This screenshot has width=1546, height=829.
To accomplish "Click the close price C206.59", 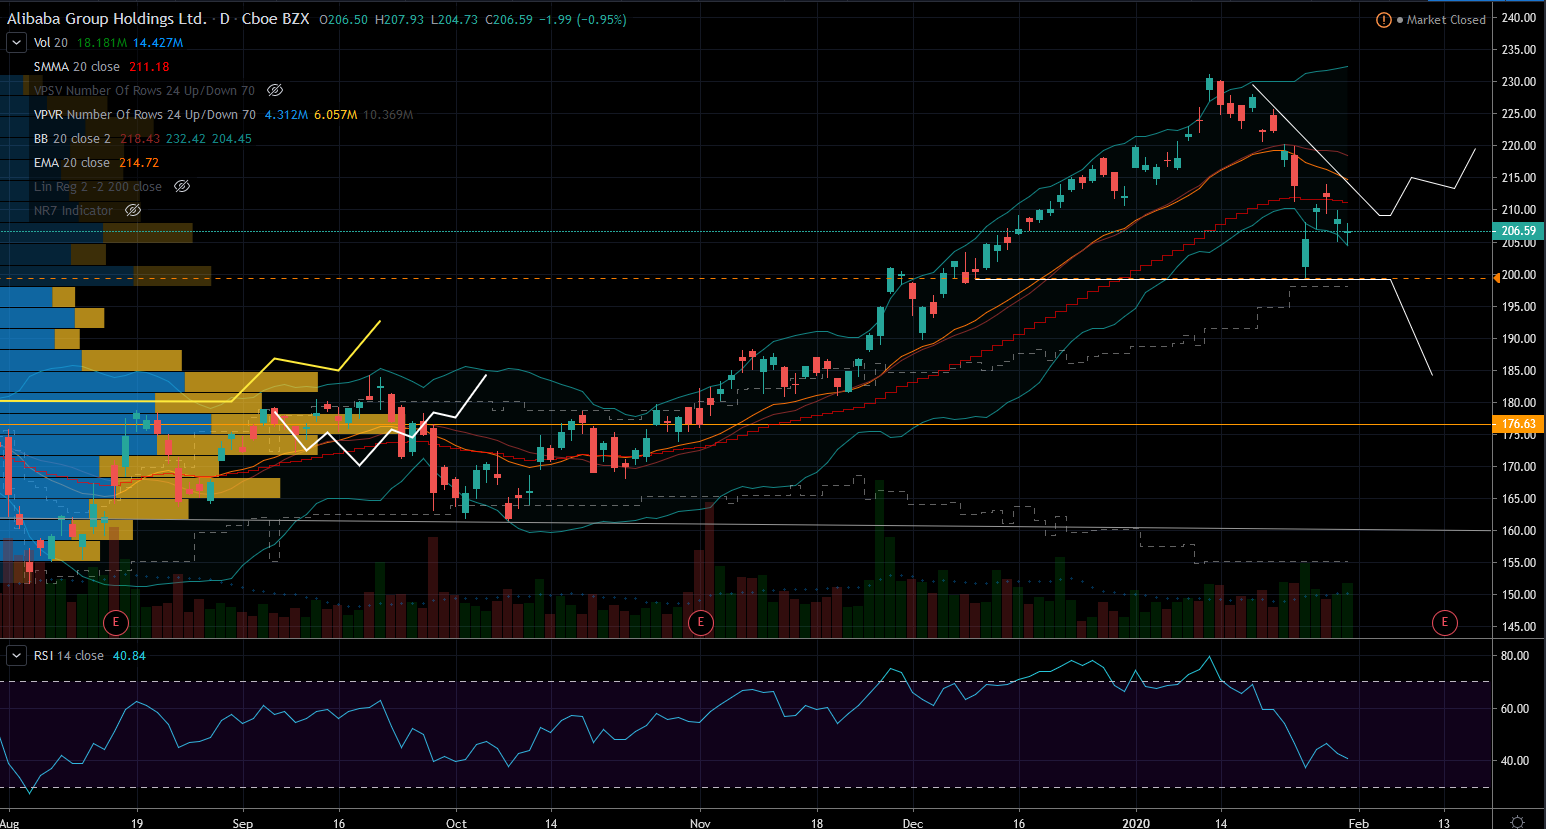I will coord(509,20).
